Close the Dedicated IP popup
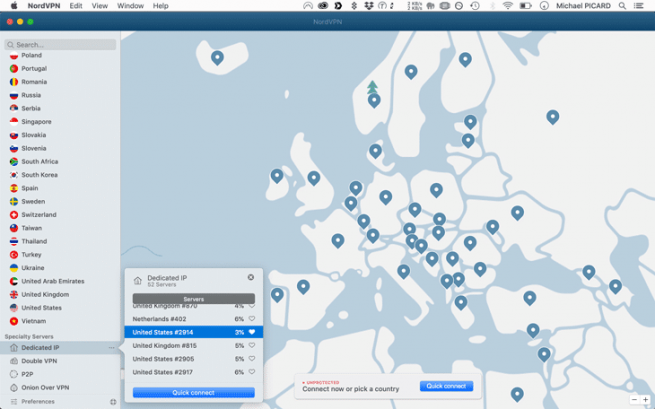 pos(251,277)
